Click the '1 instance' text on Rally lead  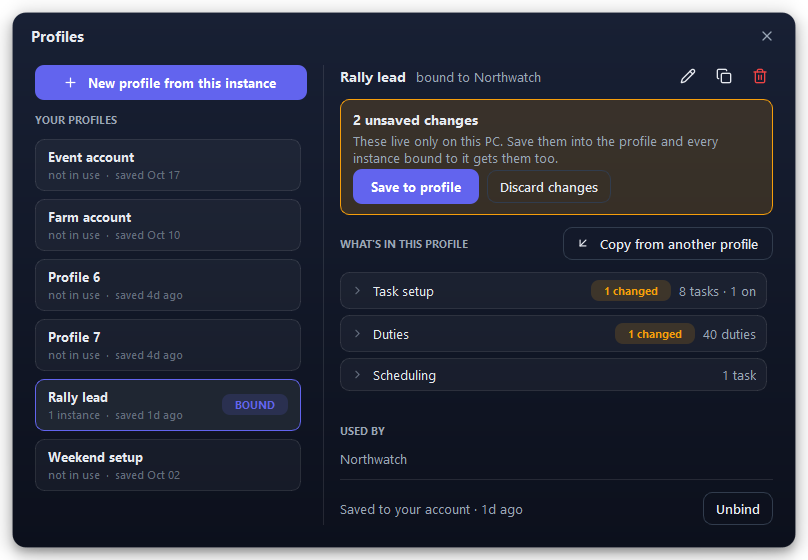tap(74, 415)
